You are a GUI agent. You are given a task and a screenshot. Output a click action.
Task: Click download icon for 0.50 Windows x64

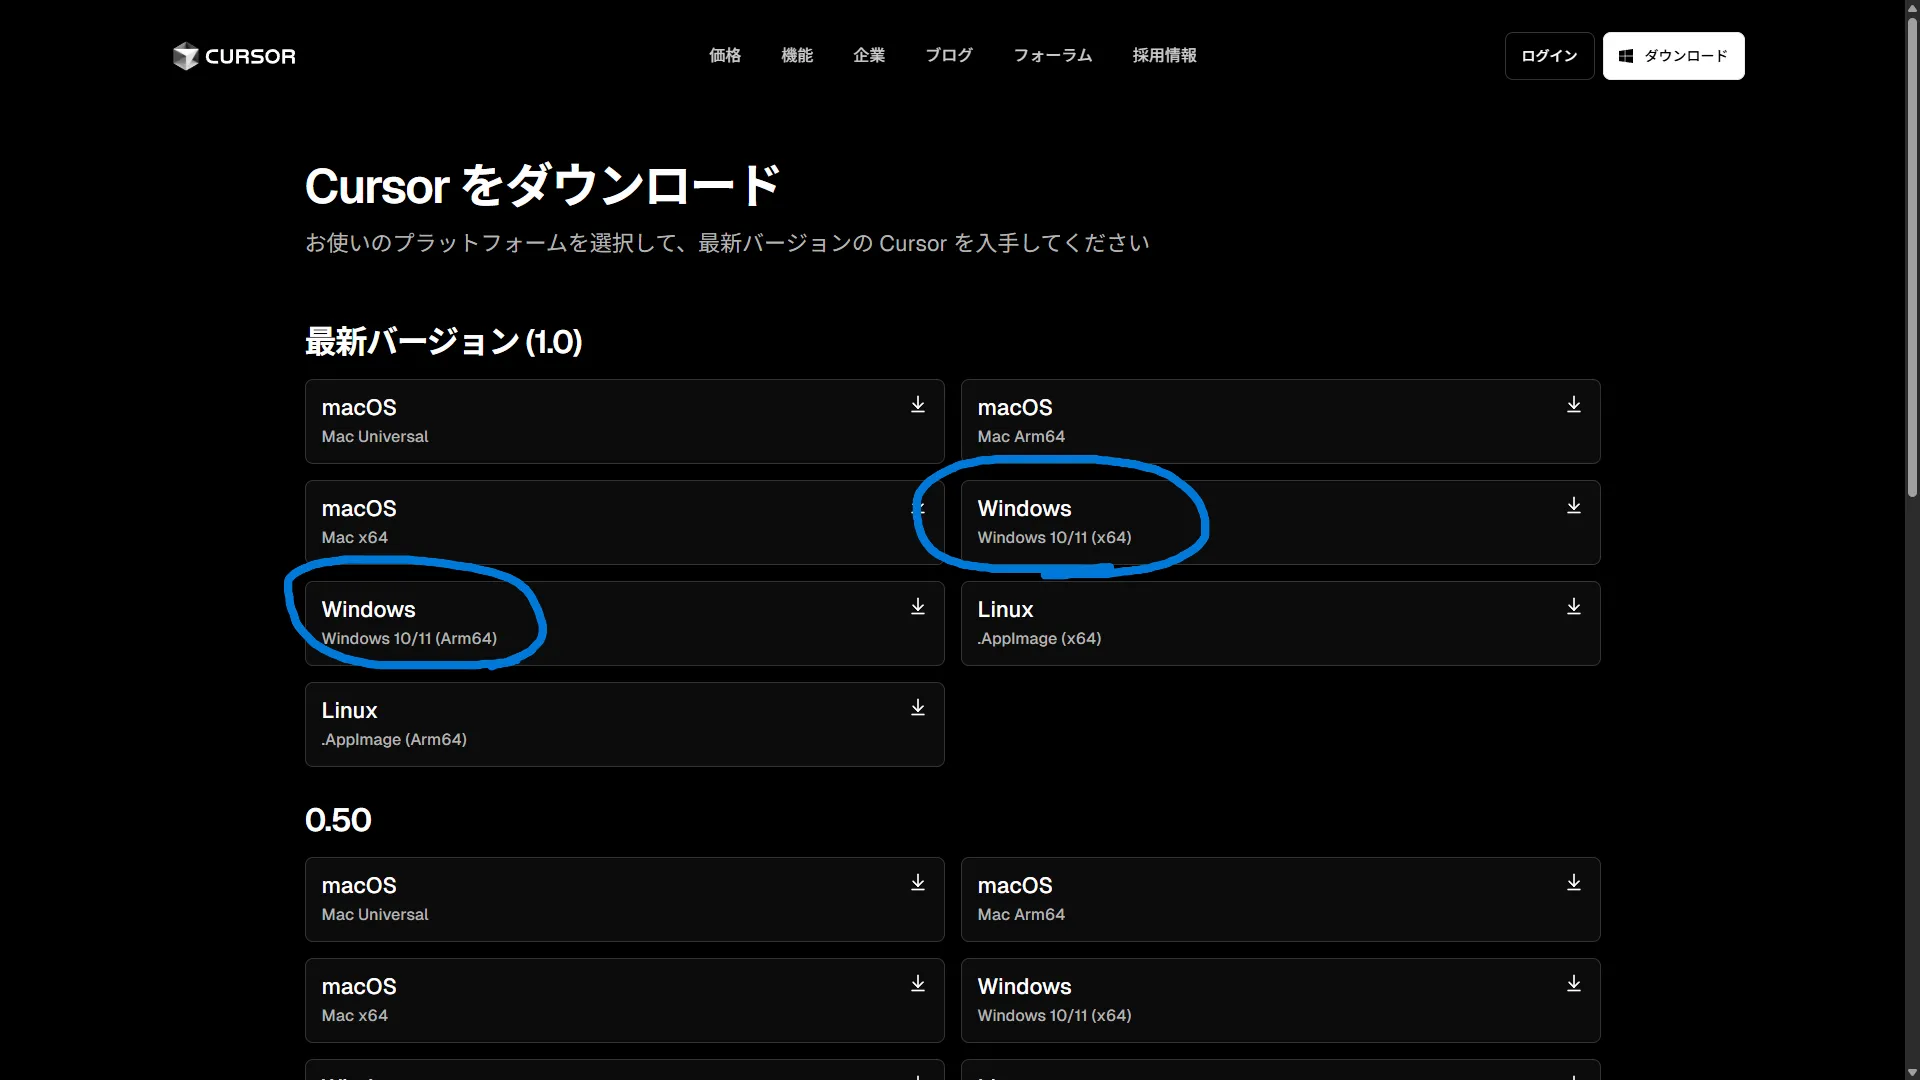[x=1573, y=984]
